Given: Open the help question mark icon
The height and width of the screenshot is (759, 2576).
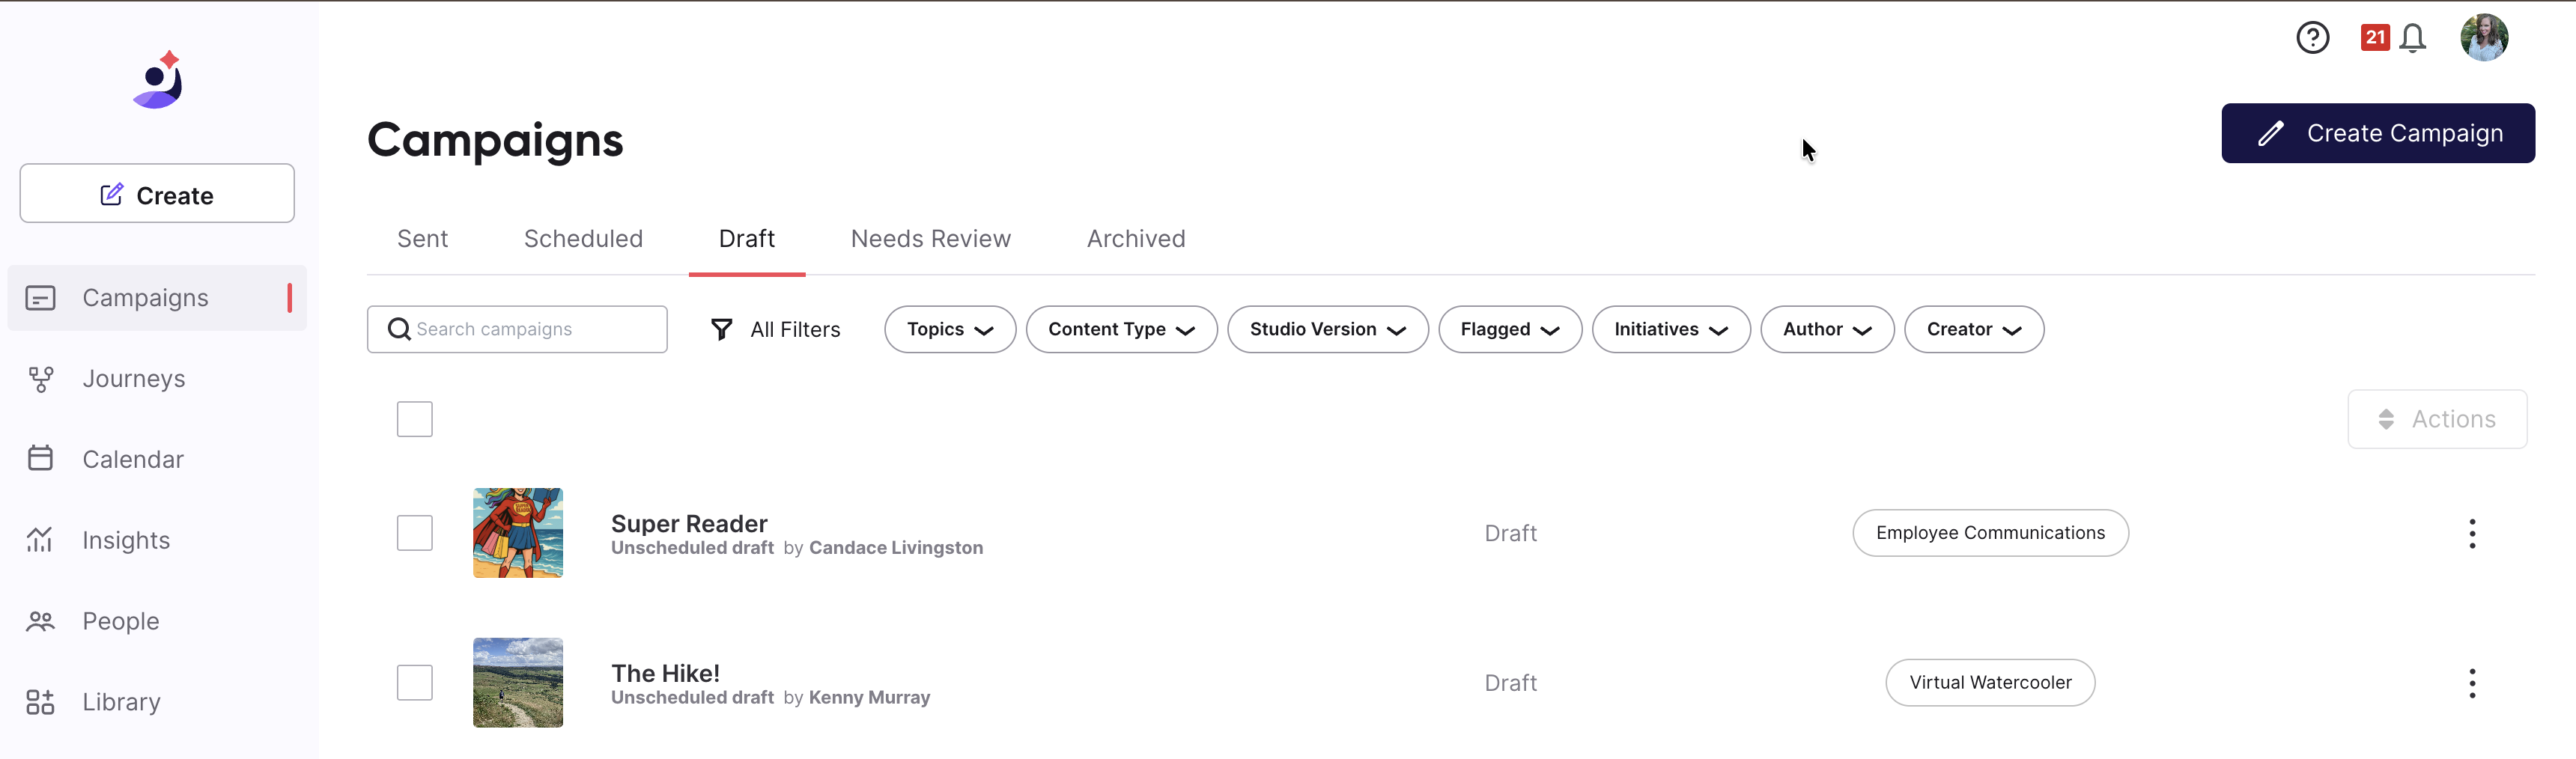Looking at the screenshot, I should point(2313,38).
